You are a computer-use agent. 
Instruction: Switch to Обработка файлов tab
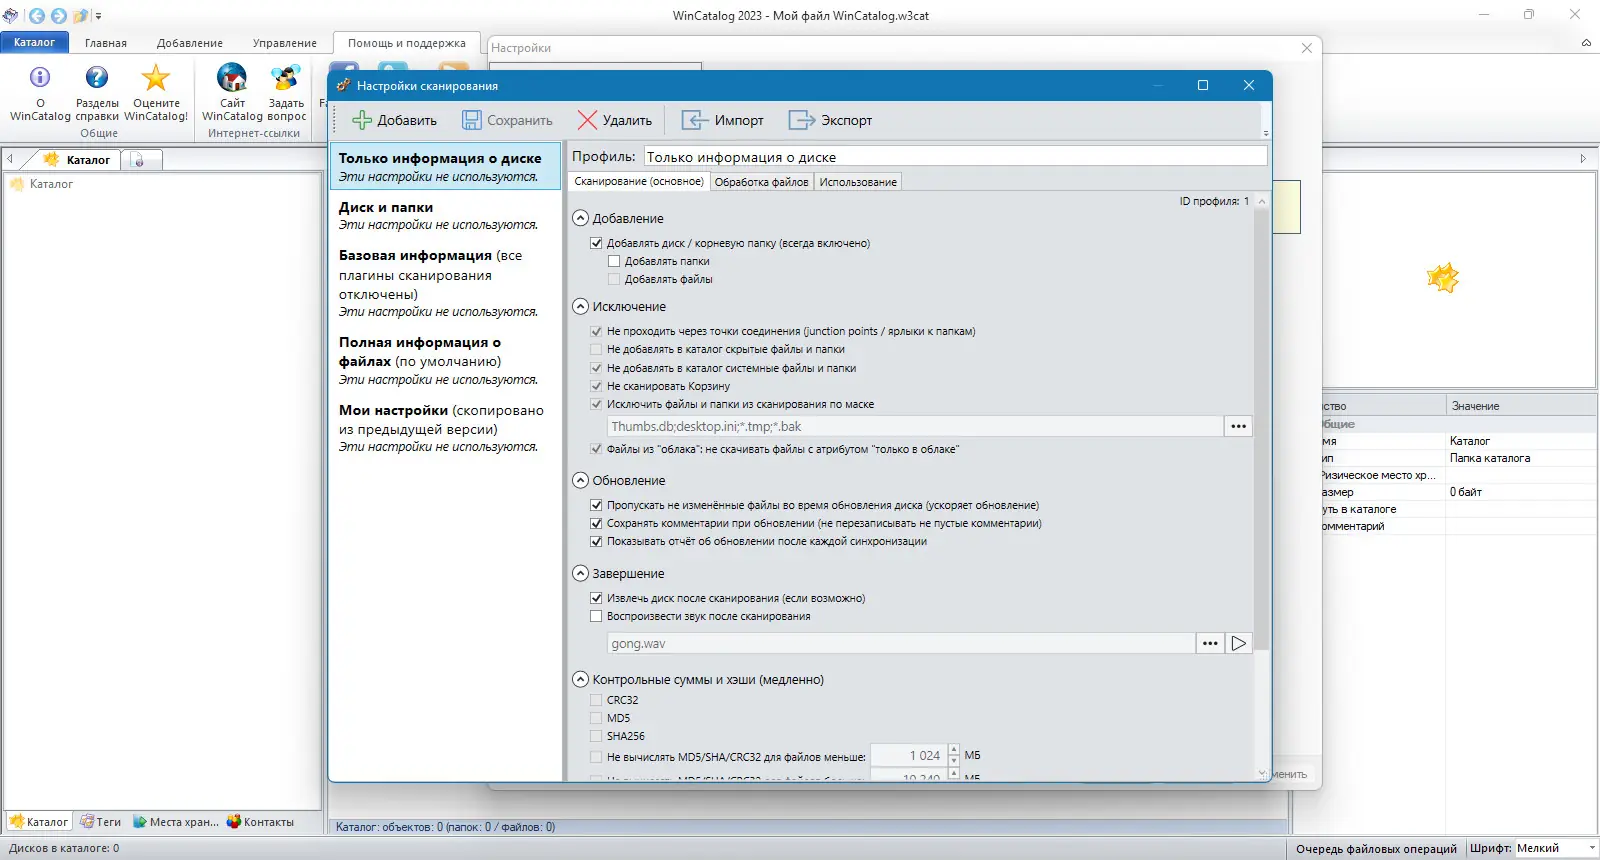pos(761,182)
